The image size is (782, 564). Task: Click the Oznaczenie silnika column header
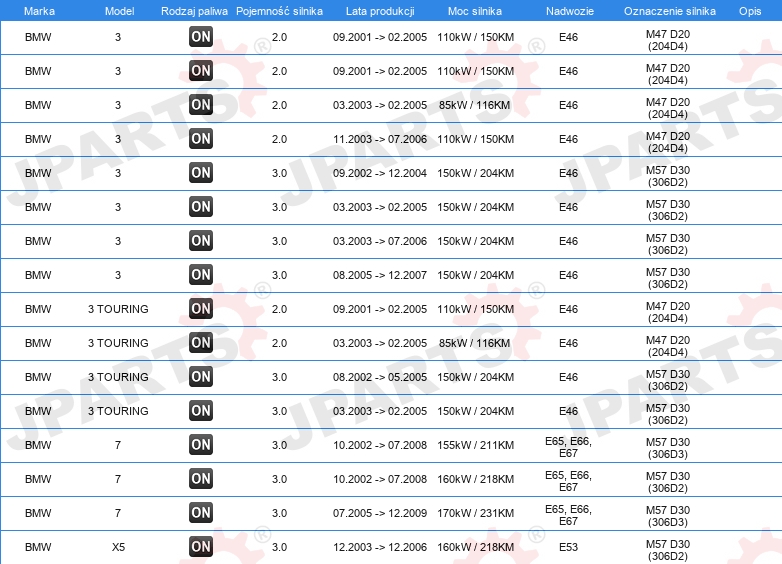click(x=669, y=11)
